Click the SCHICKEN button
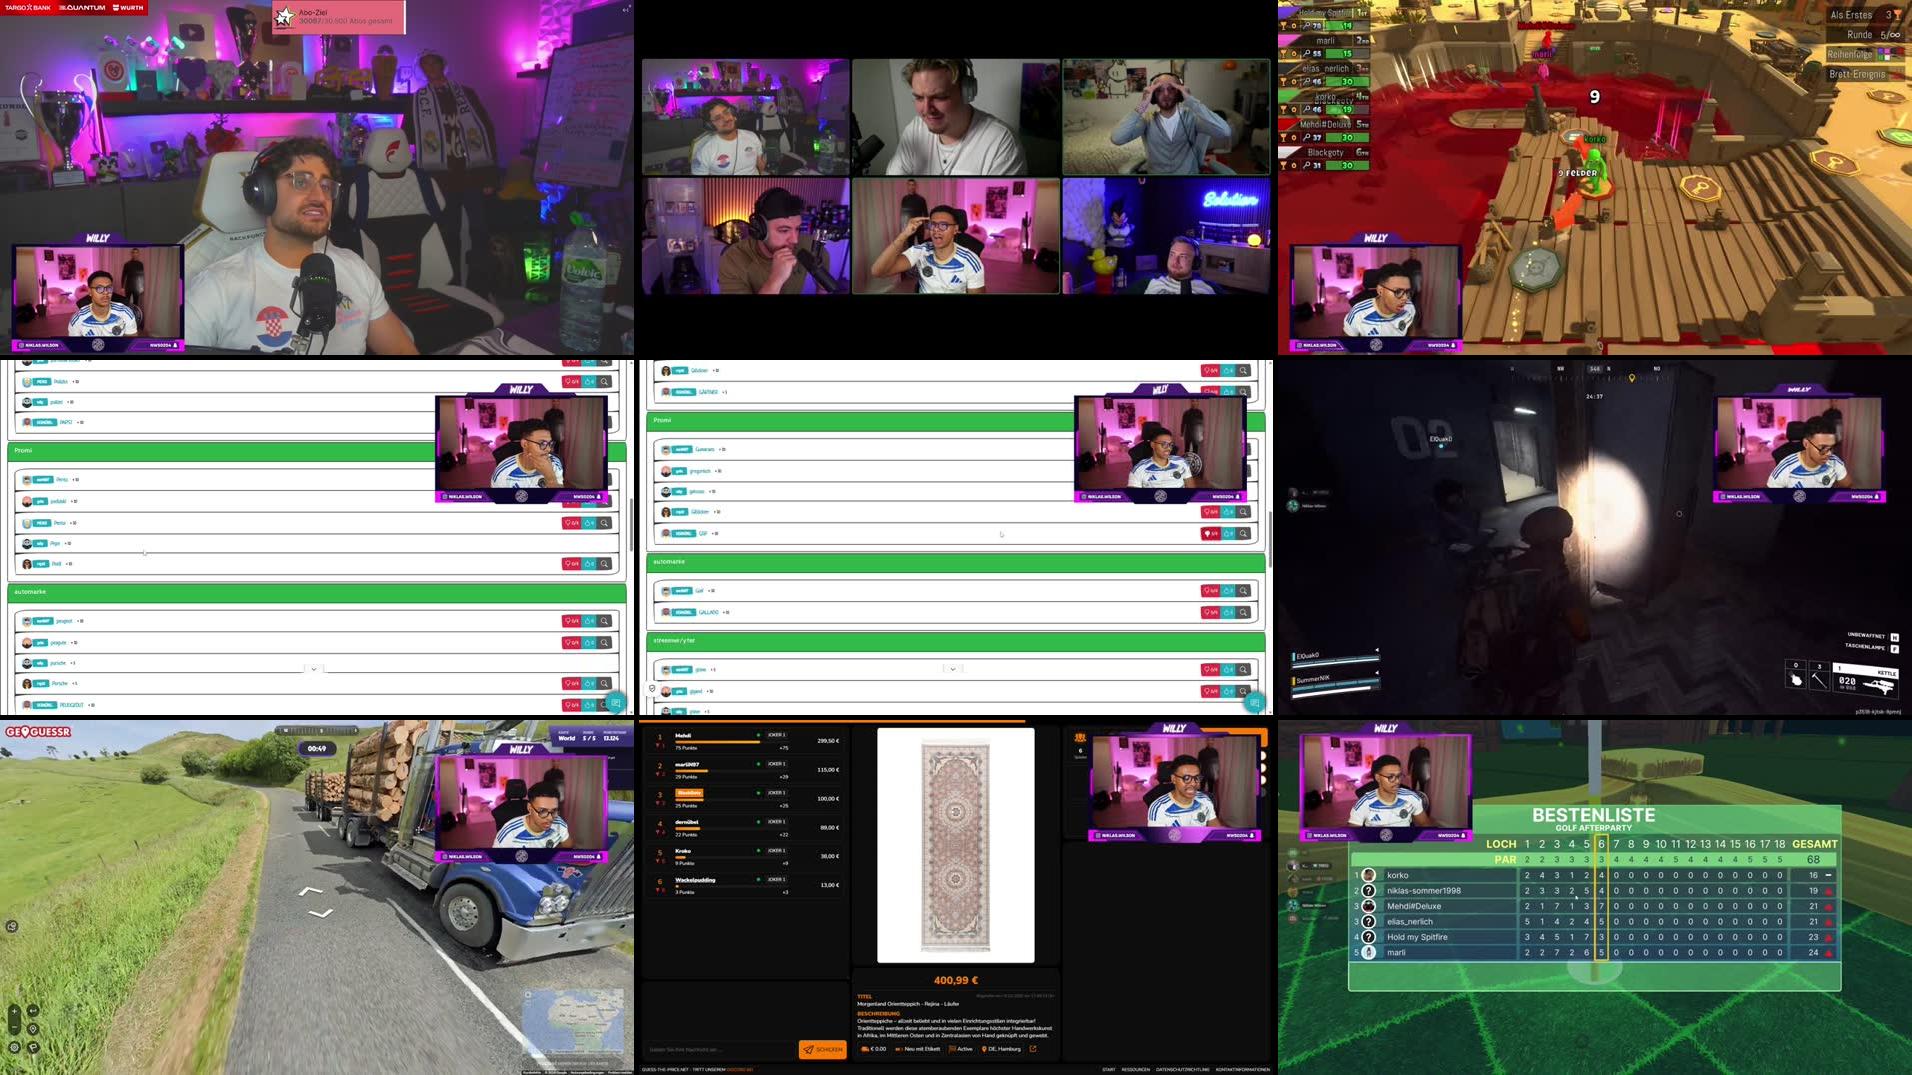This screenshot has width=1912, height=1075. [x=821, y=1049]
